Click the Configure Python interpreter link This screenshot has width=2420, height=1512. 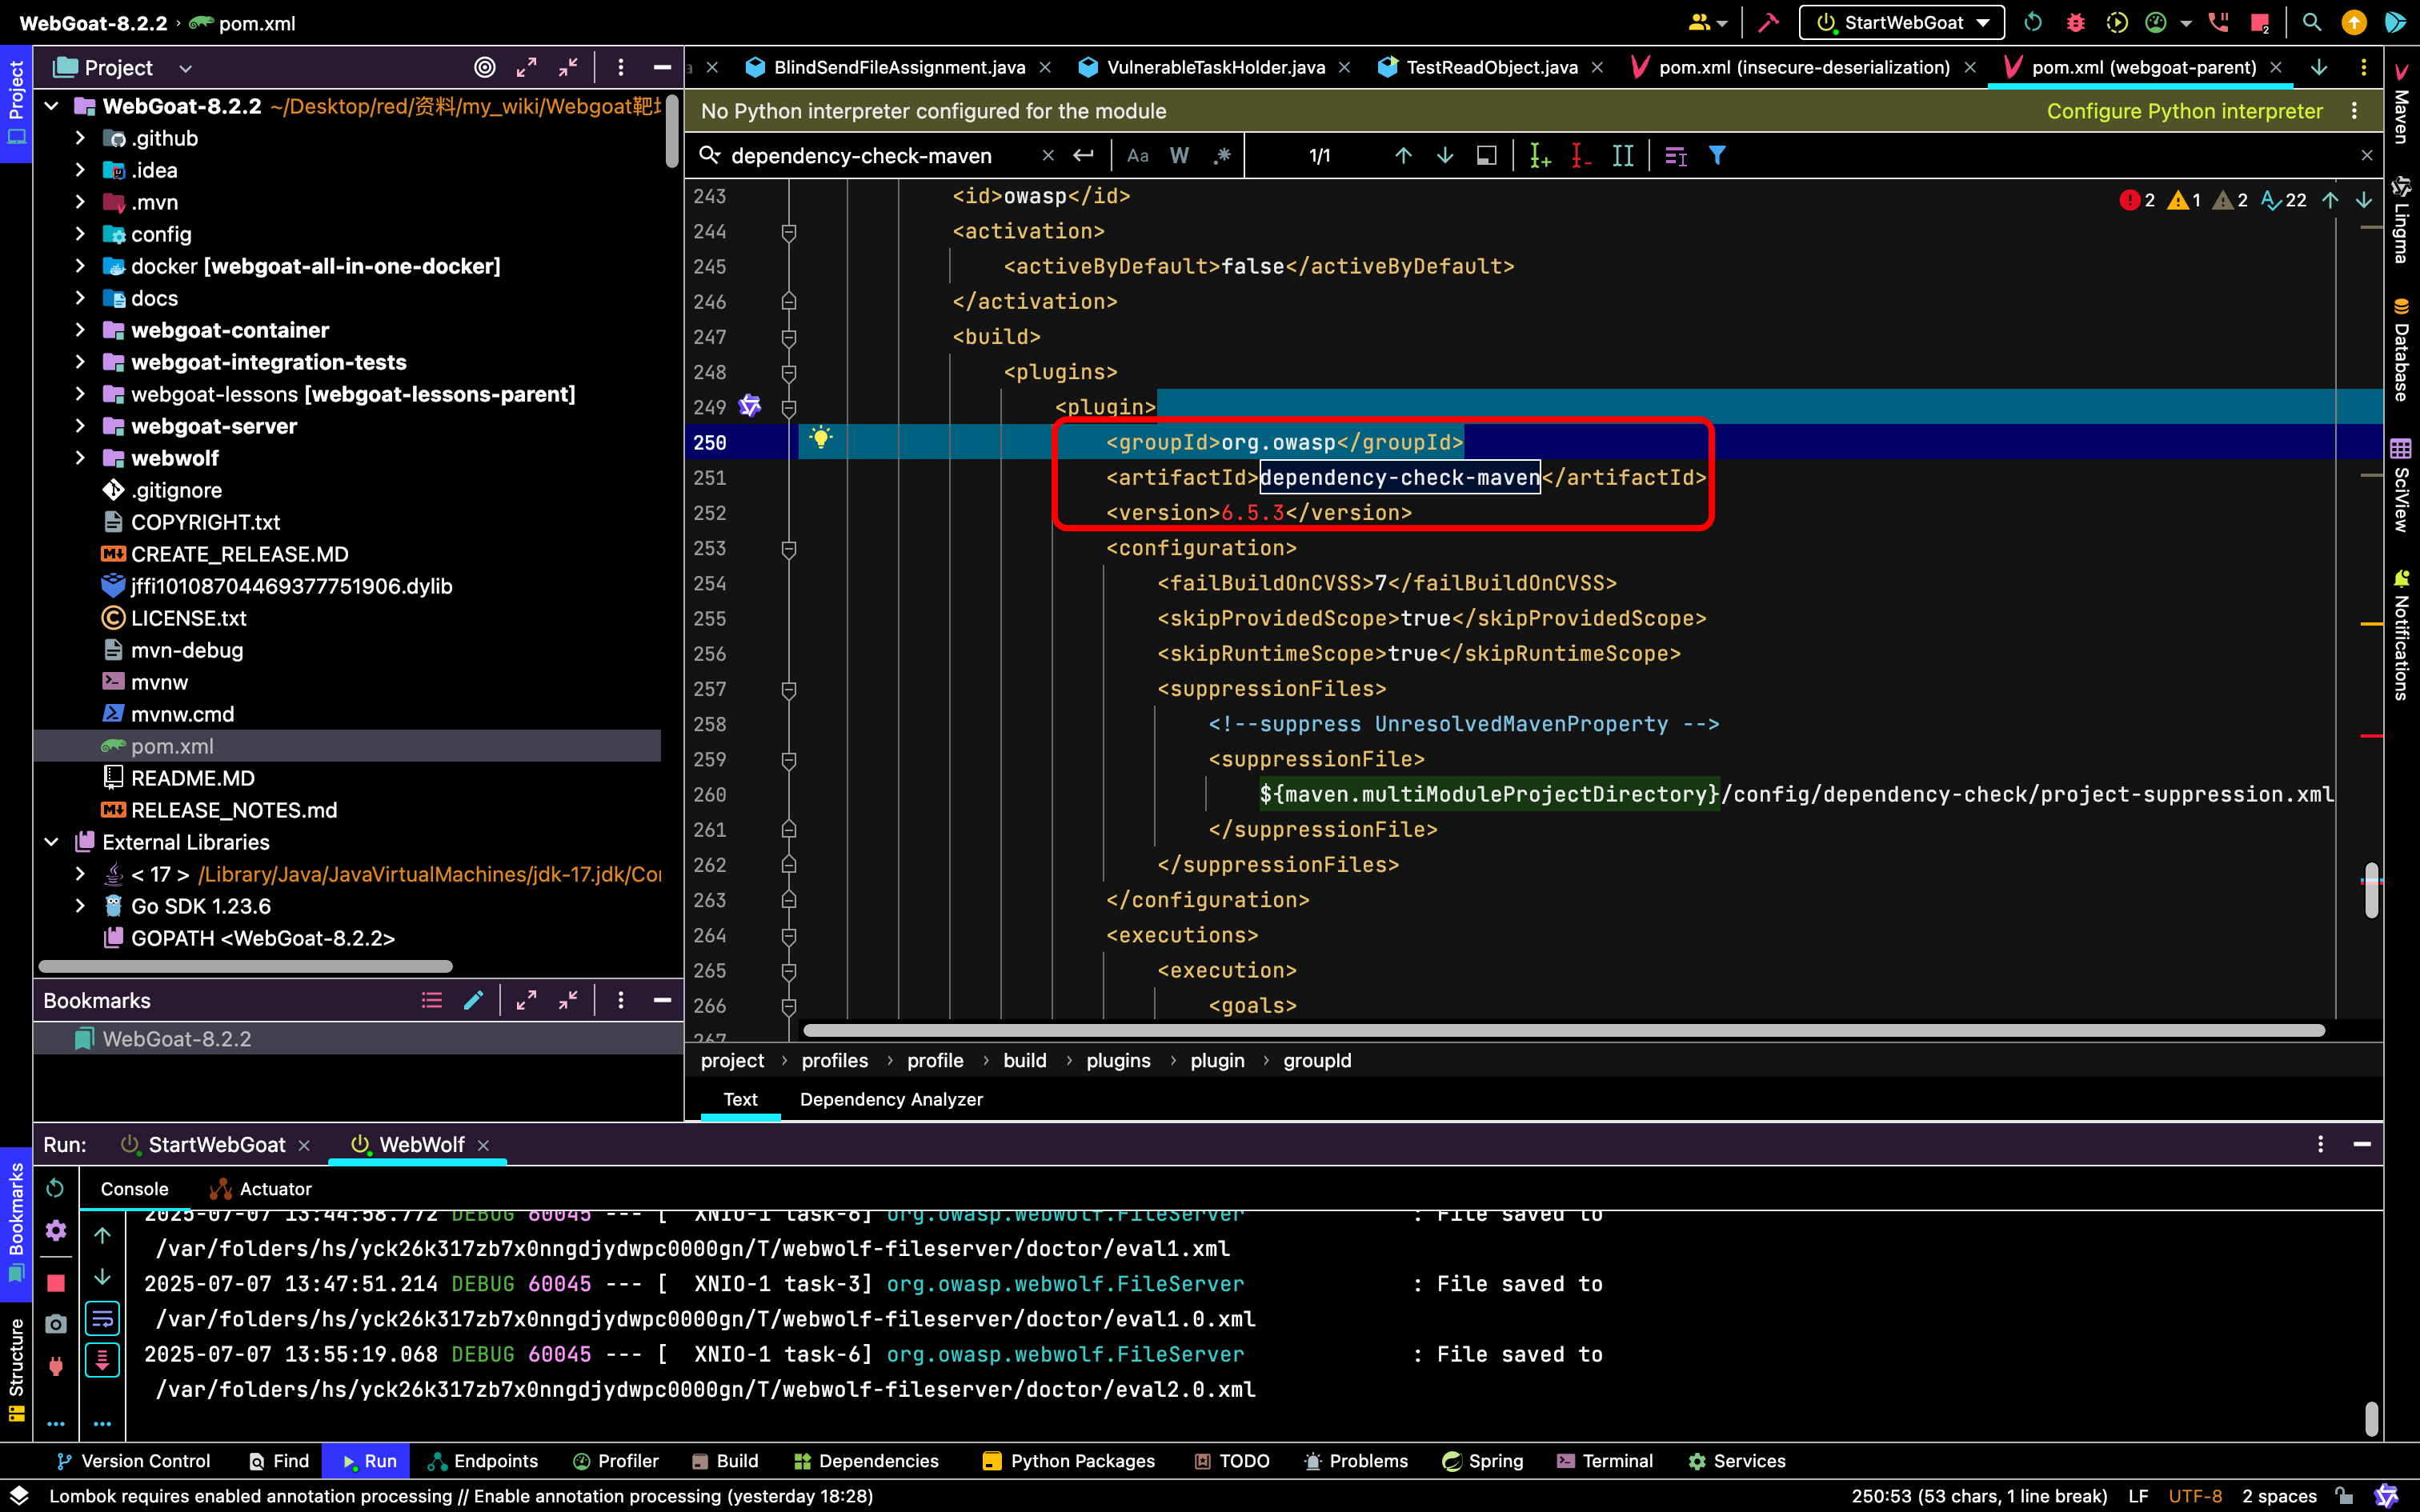coord(2184,111)
